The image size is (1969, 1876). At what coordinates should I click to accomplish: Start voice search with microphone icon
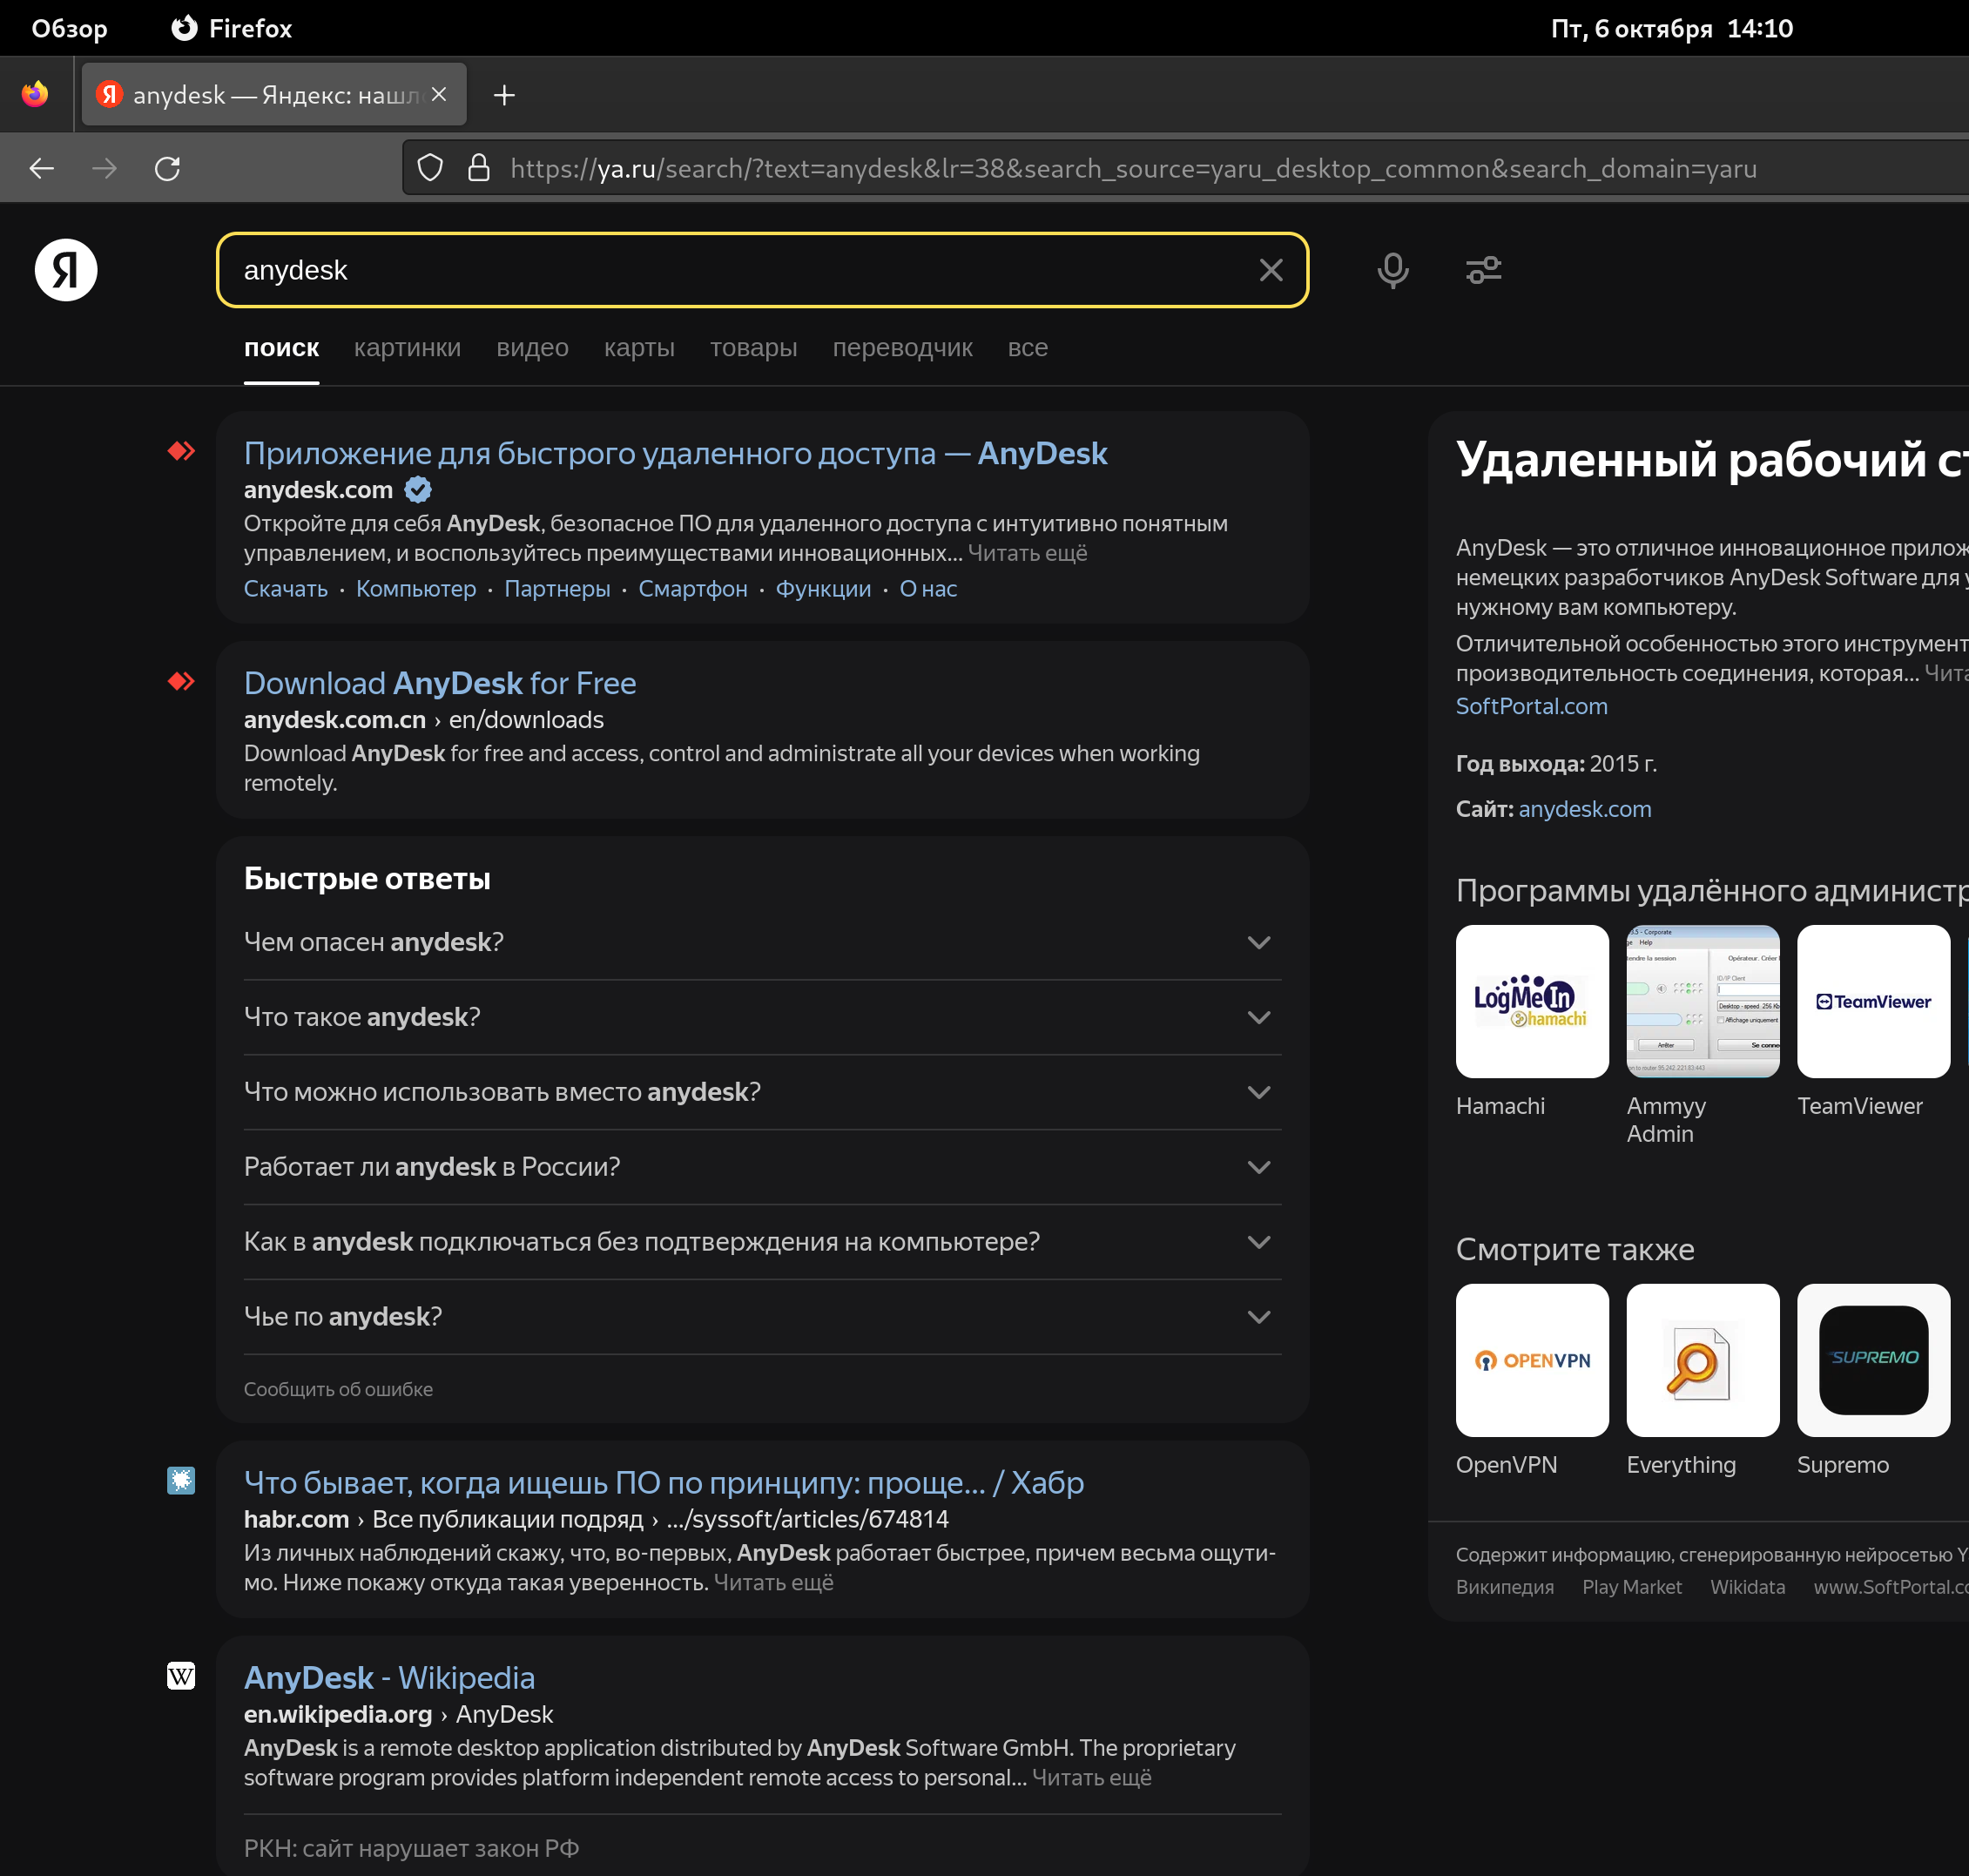[1393, 270]
